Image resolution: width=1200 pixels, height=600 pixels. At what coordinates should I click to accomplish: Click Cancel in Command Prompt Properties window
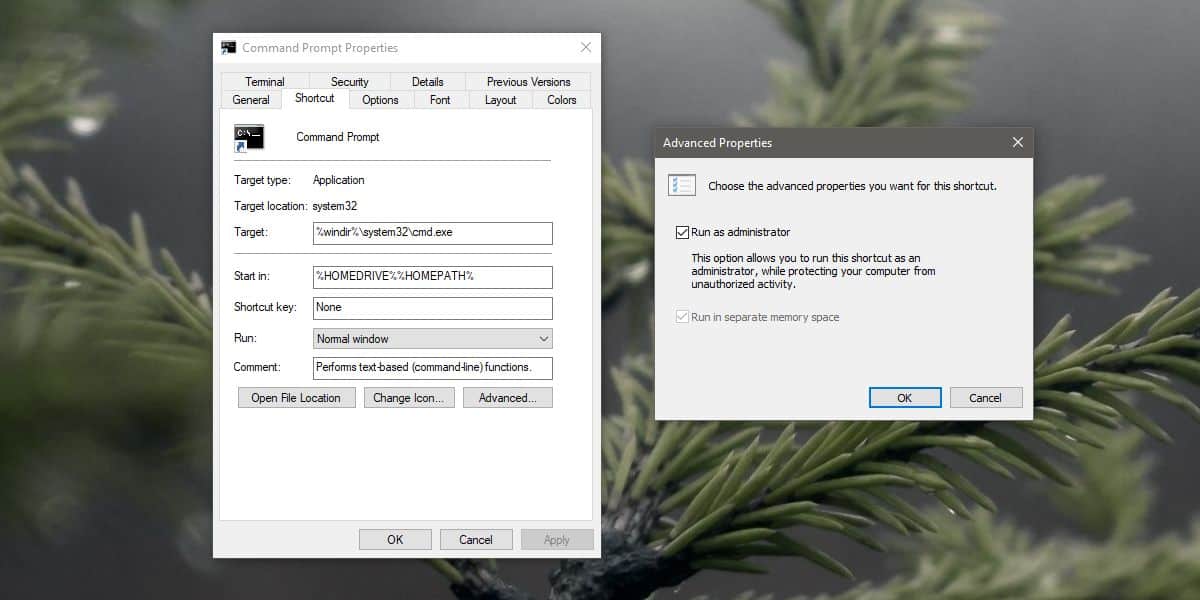point(476,540)
